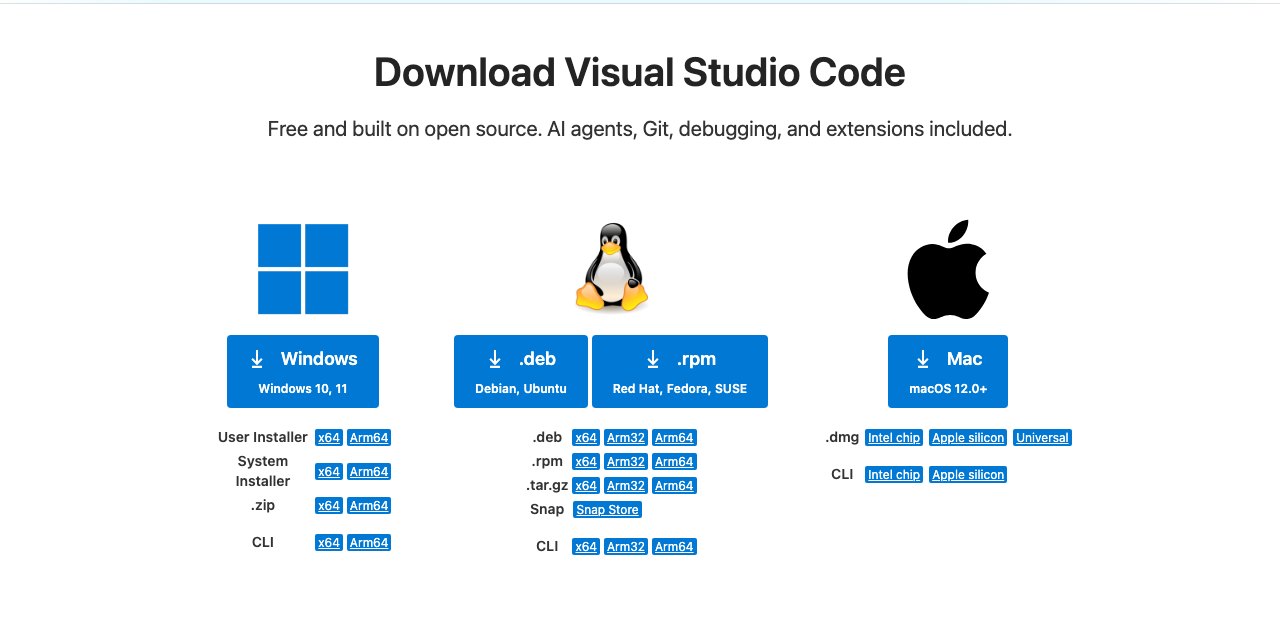This screenshot has width=1280, height=620.
Task: Click the Apple logo icon
Action: [x=948, y=268]
